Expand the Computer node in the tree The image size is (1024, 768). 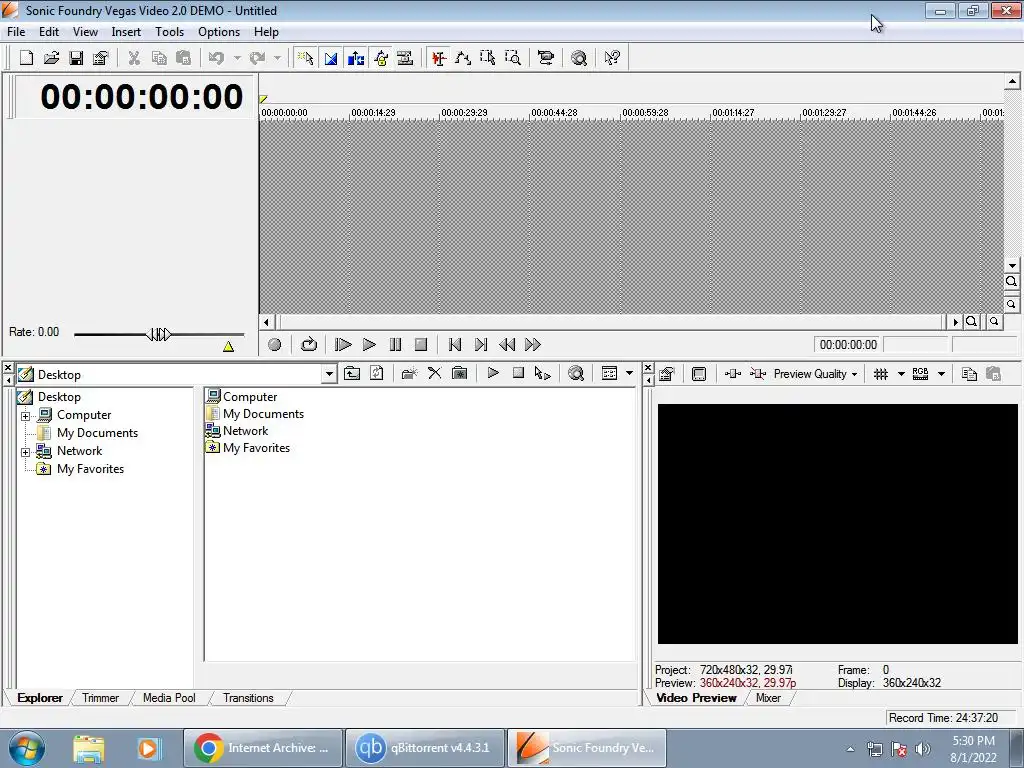tap(25, 416)
